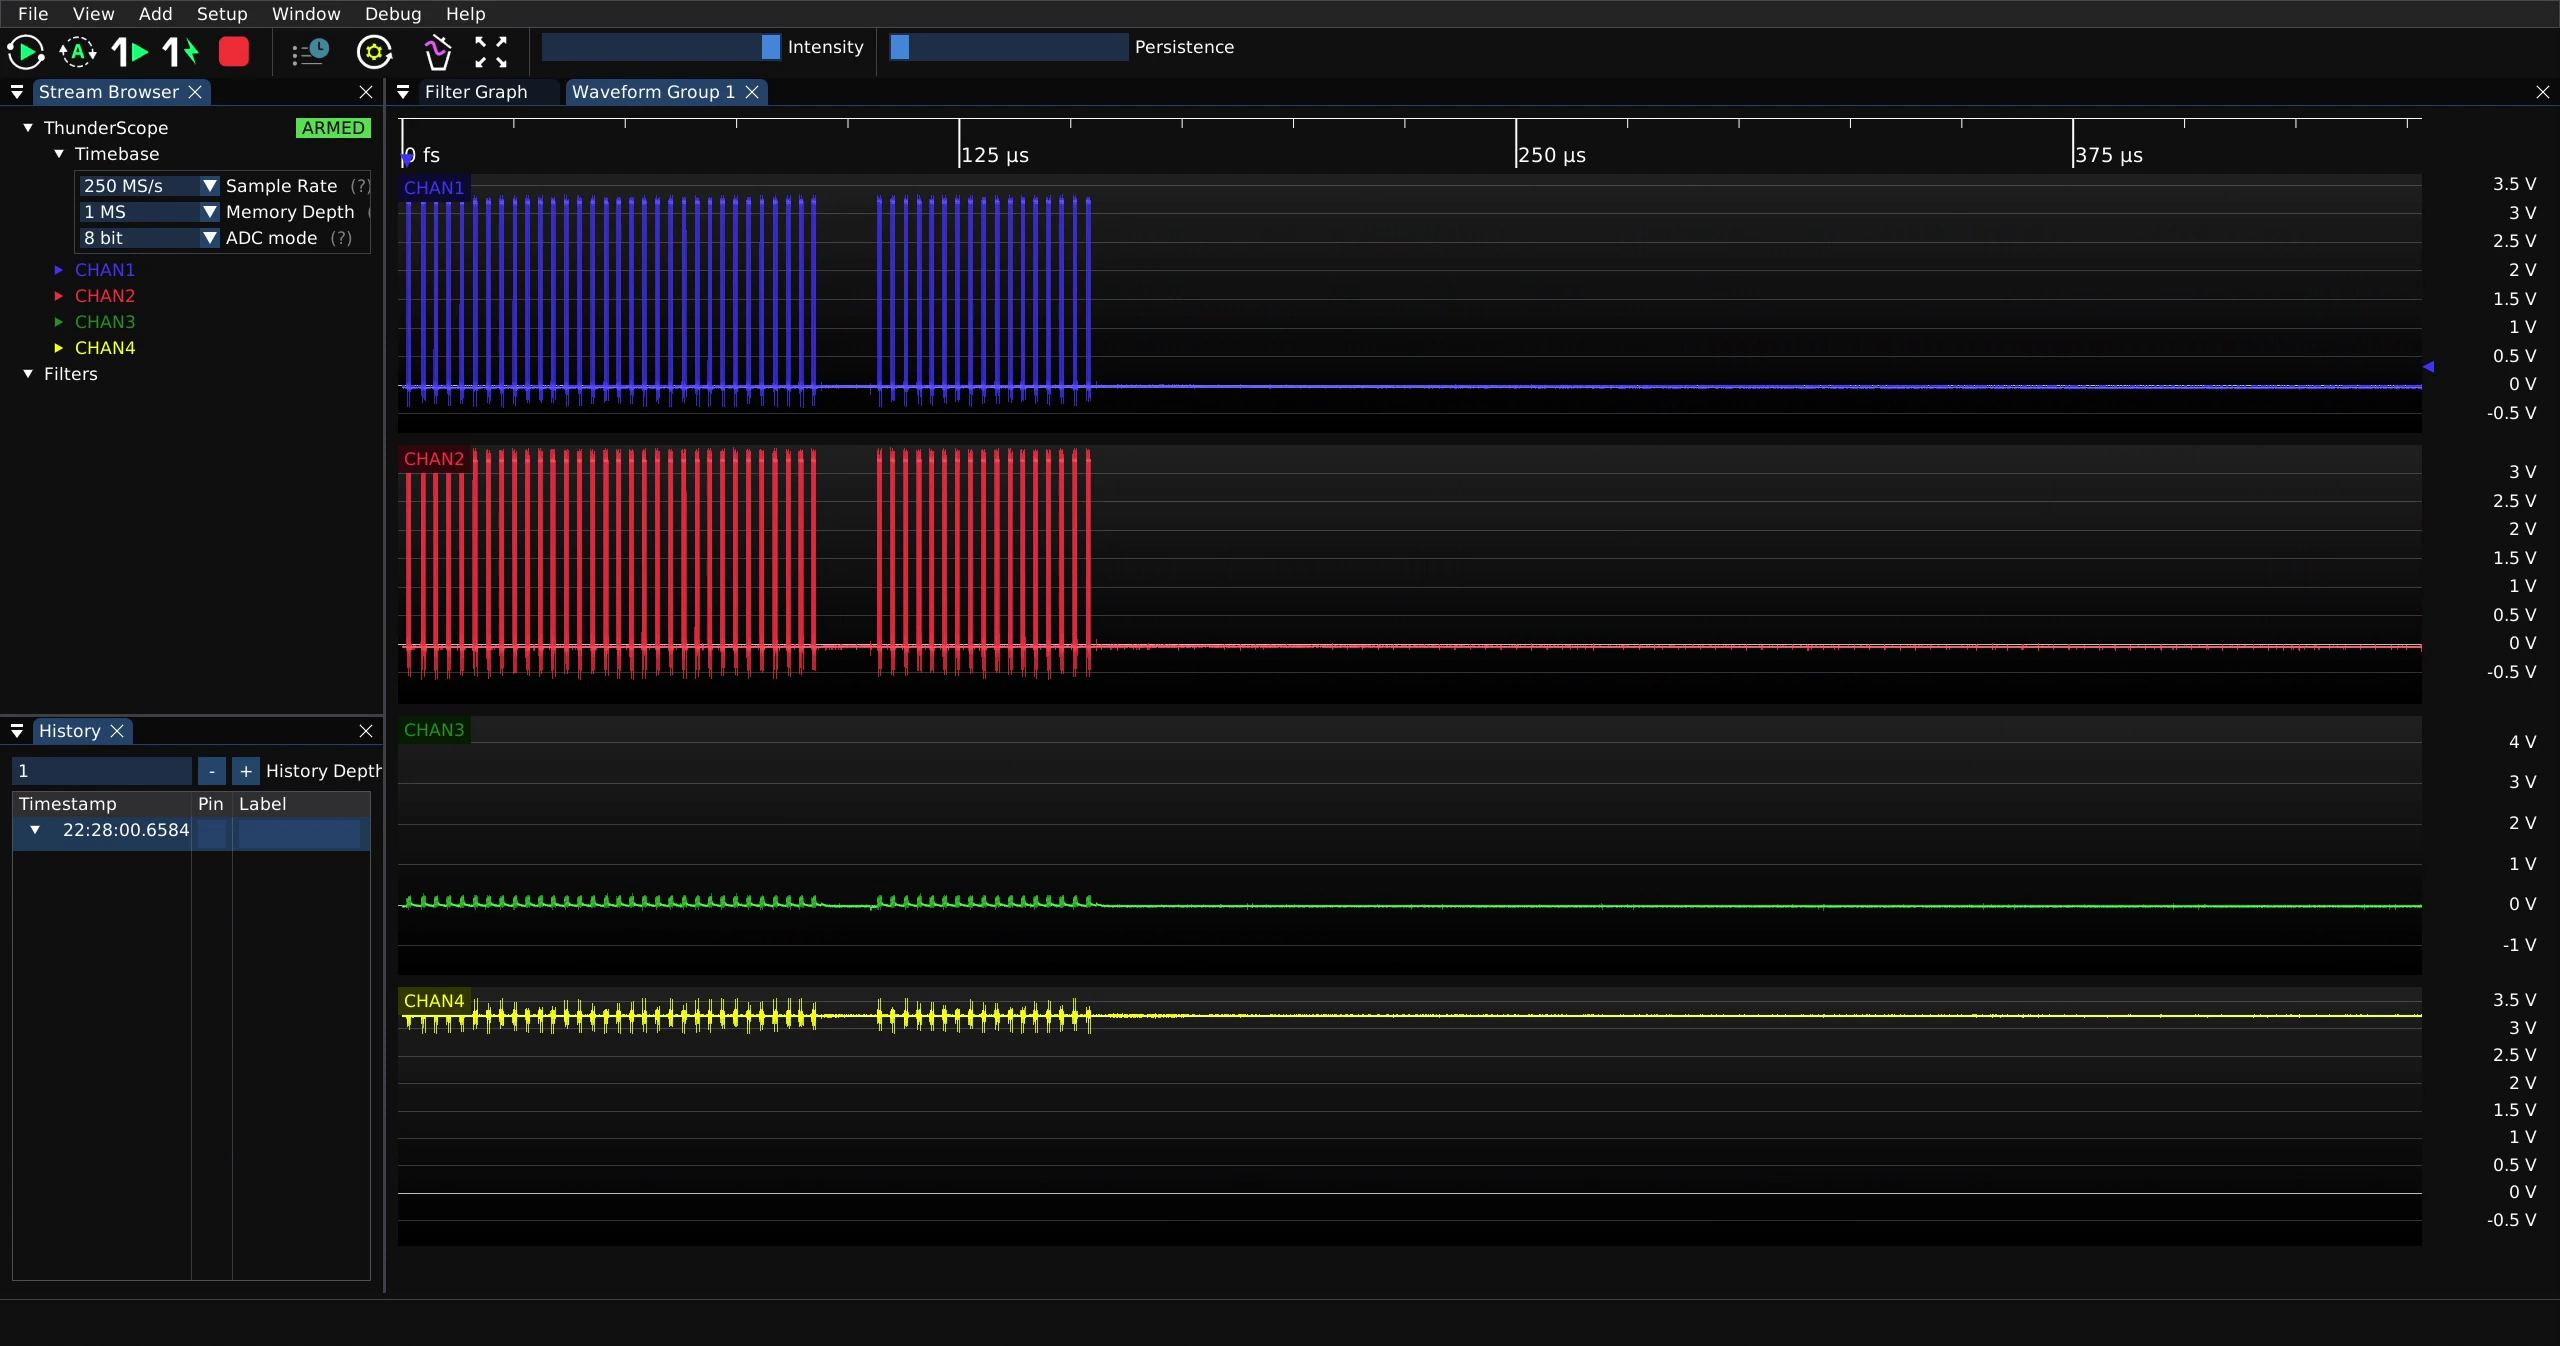The image size is (2560, 1346).
Task: Collapse the Filters tree node
Action: (x=28, y=374)
